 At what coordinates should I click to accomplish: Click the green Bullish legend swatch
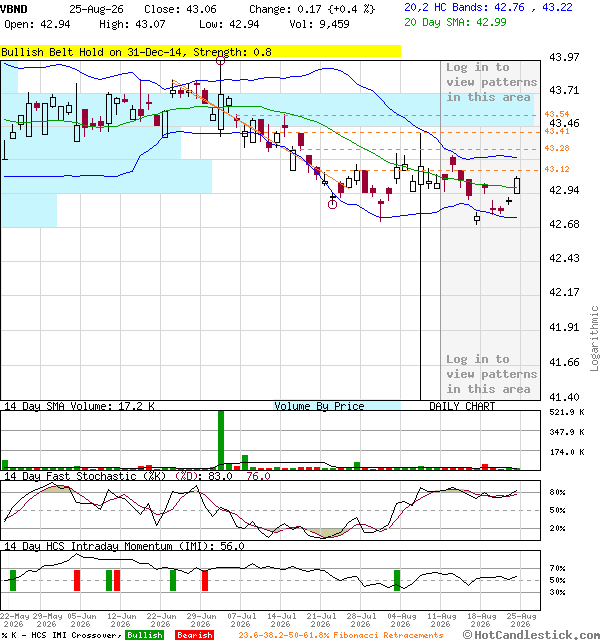145,635
